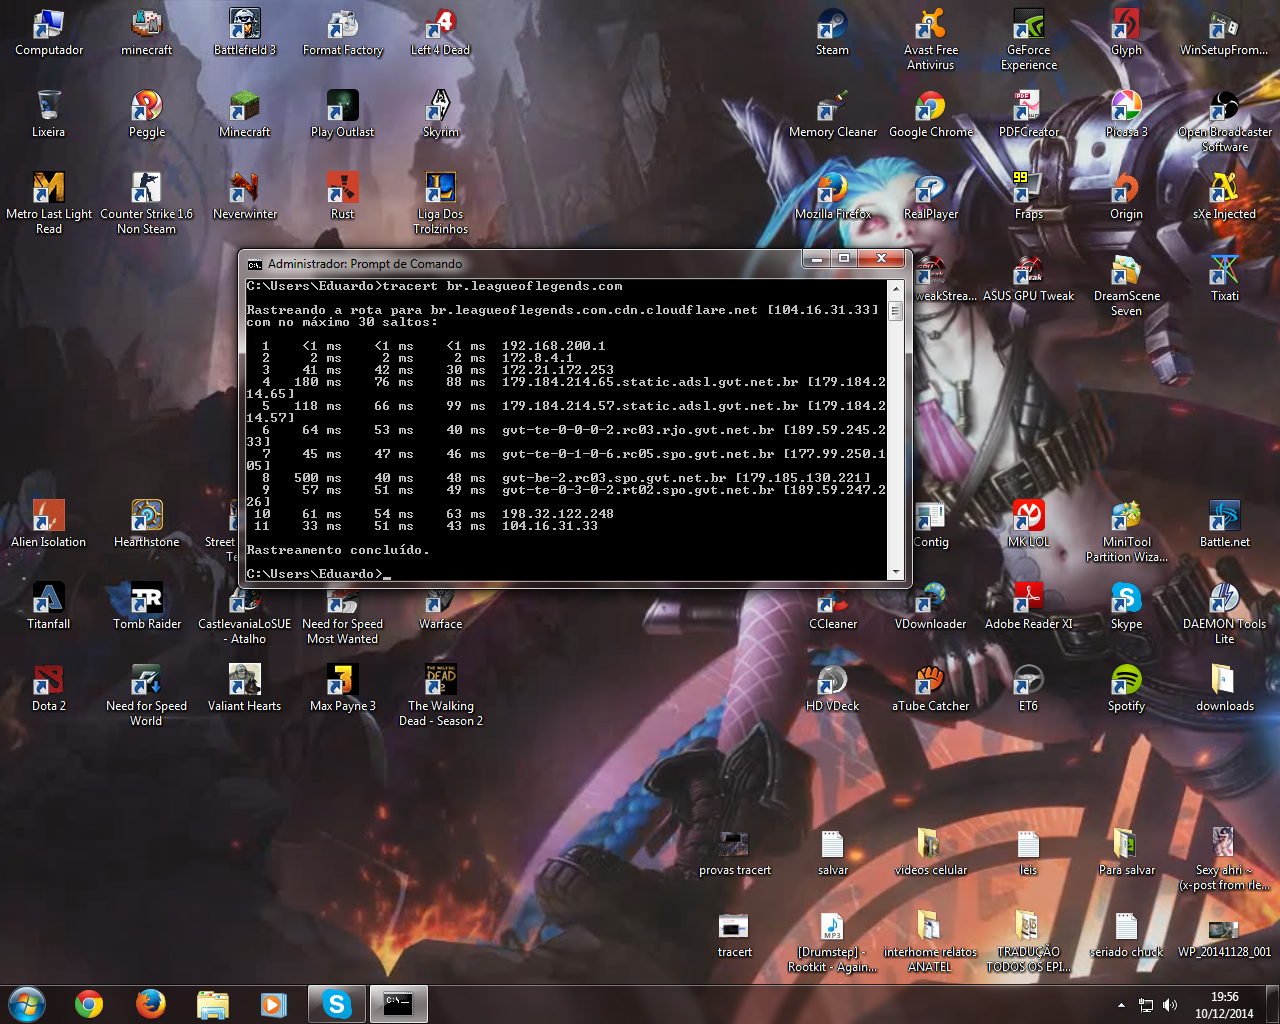Launch Google Chrome from the desktop icon
The image size is (1280, 1024).
[x=931, y=115]
